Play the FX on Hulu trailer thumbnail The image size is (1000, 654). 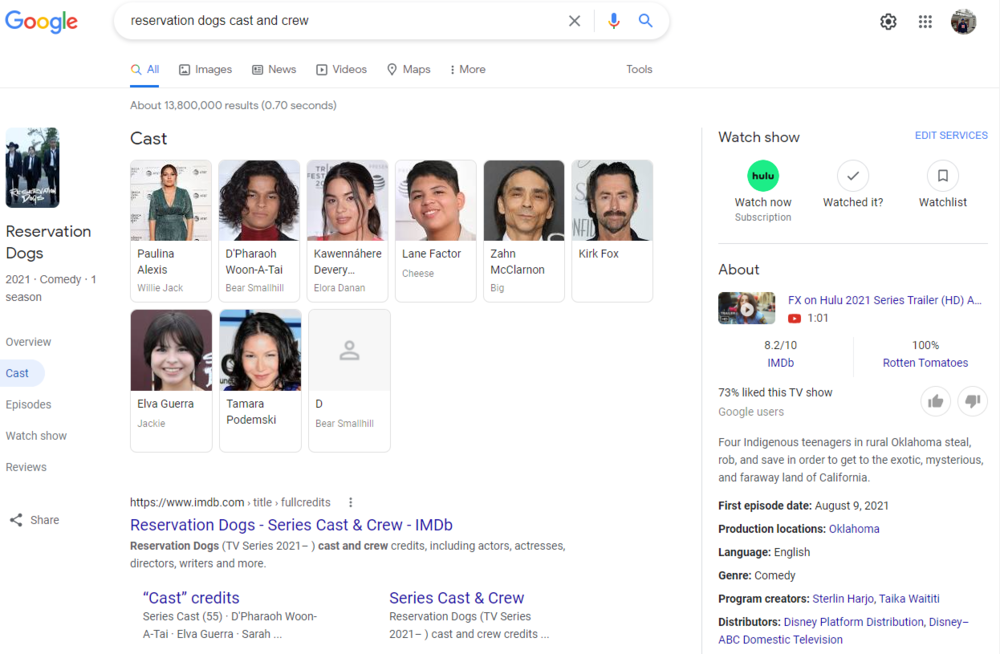coord(746,308)
